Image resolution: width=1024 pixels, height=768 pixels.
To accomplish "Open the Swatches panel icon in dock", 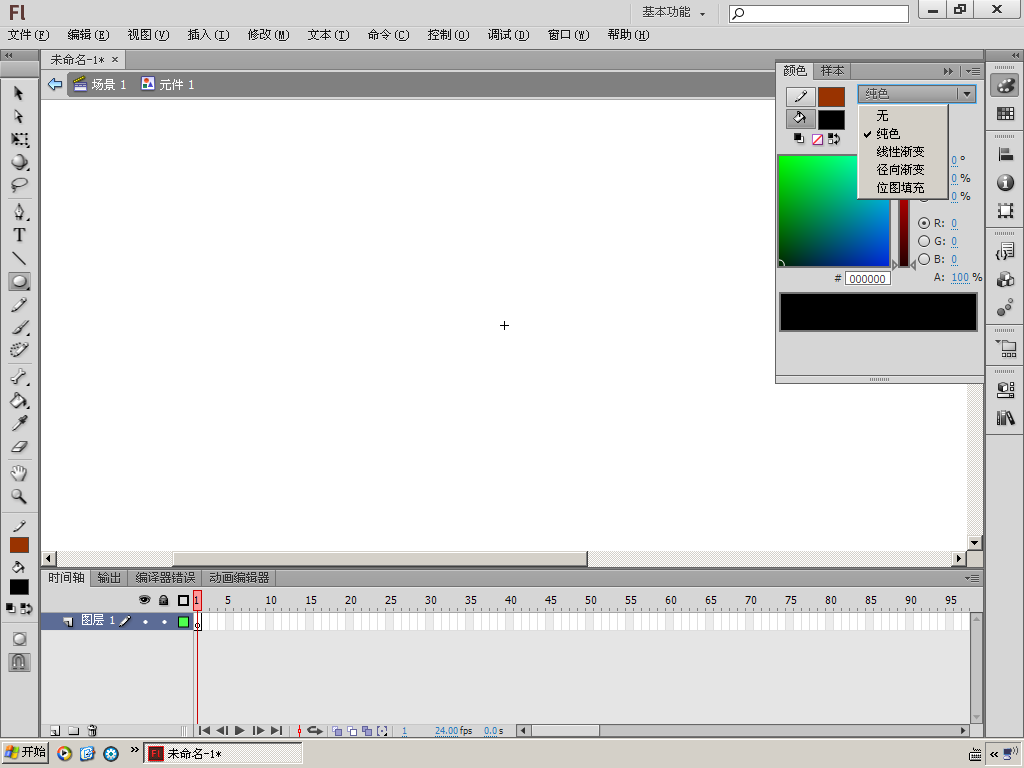I will click(x=1005, y=114).
